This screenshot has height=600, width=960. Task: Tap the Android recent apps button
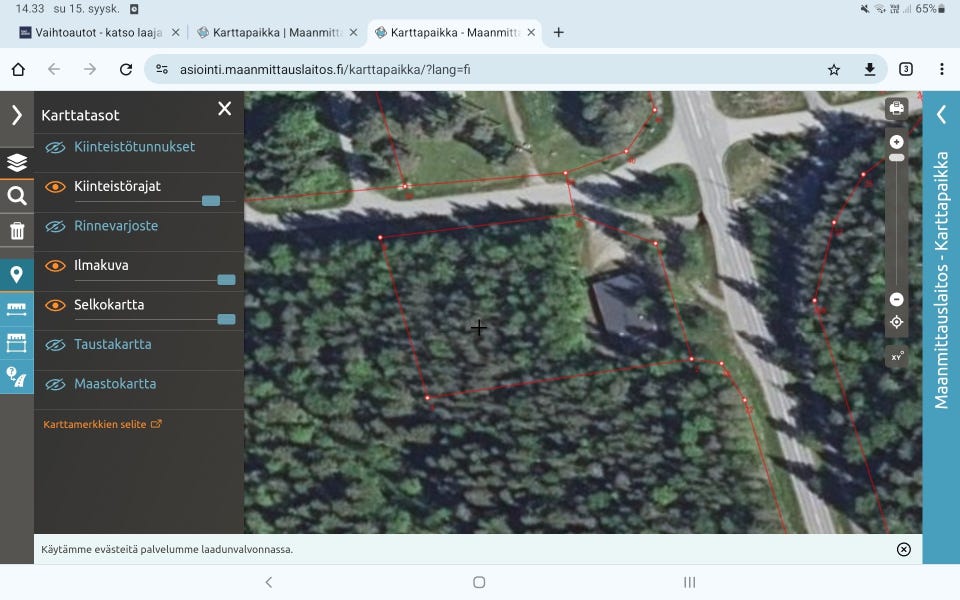coord(689,582)
